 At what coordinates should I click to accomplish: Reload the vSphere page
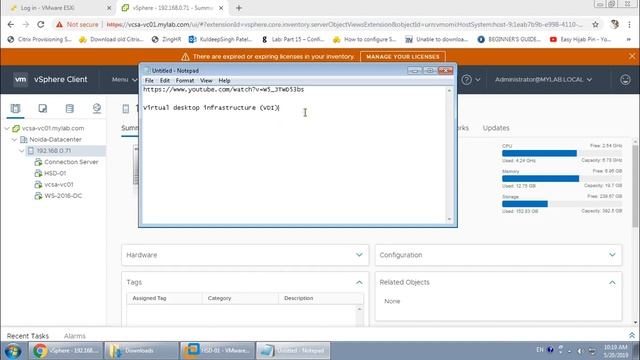pyautogui.click(x=41, y=24)
